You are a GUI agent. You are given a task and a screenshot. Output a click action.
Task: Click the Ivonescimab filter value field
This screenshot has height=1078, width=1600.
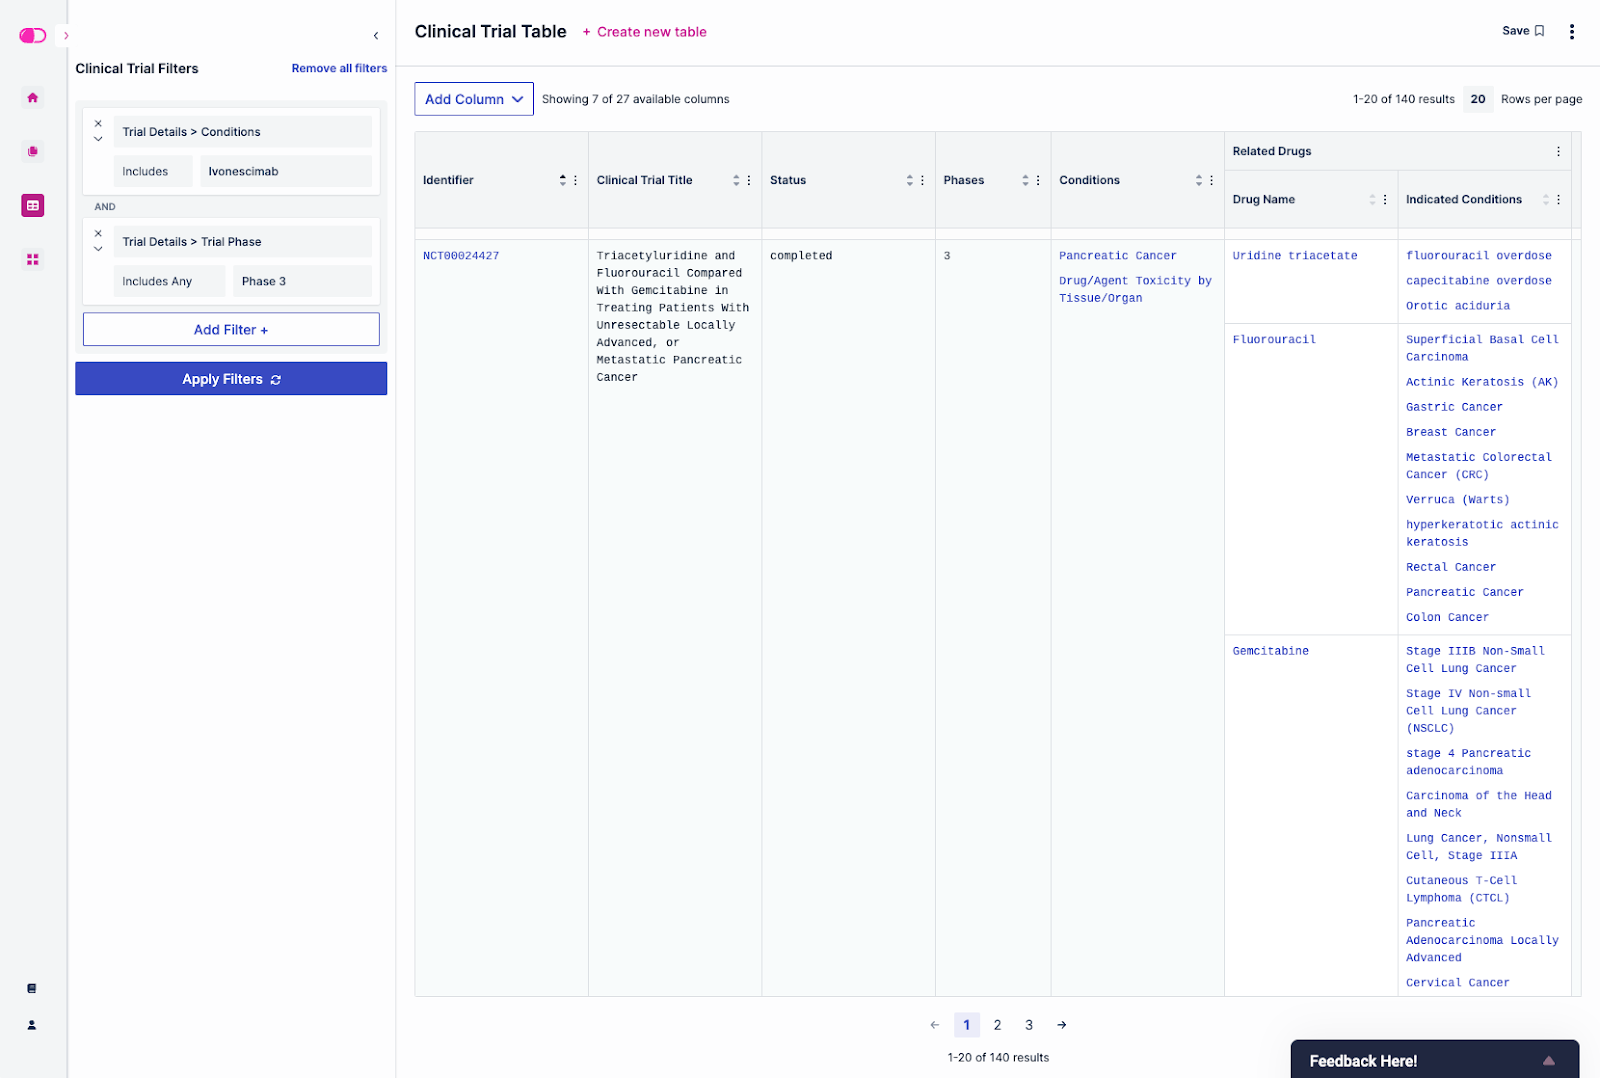[285, 172]
